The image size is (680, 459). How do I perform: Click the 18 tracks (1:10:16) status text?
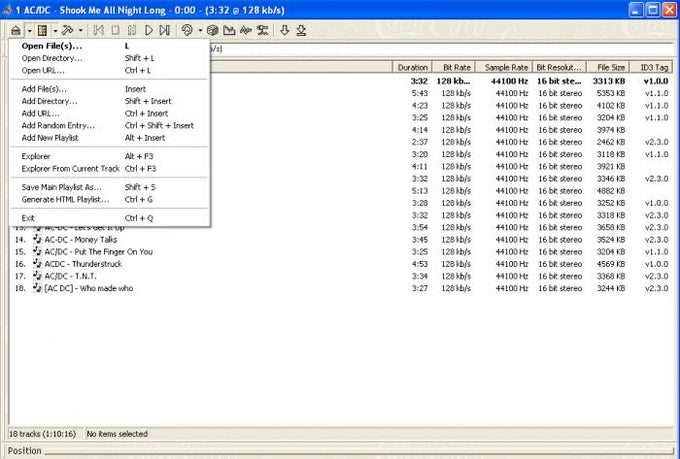pos(42,434)
